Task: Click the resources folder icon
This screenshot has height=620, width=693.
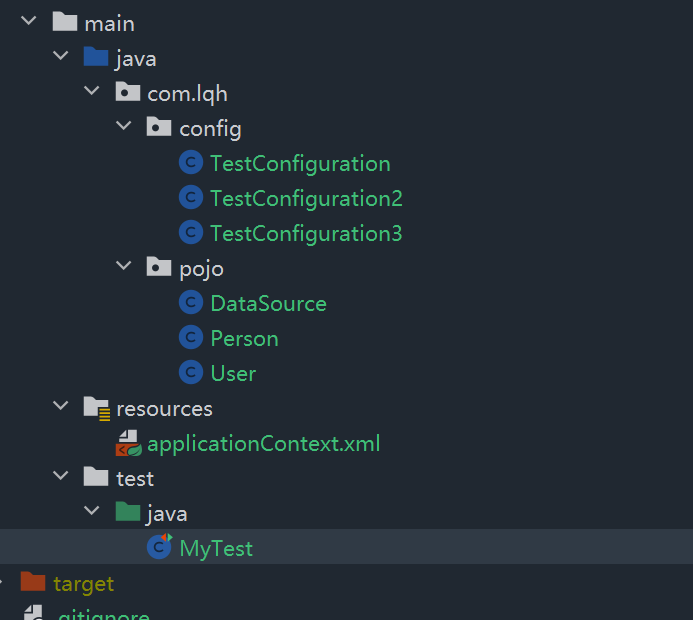Action: coord(97,408)
